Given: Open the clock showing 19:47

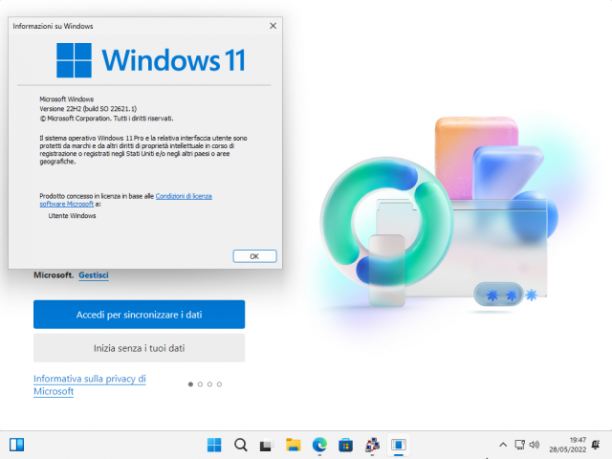Looking at the screenshot, I should (x=568, y=445).
